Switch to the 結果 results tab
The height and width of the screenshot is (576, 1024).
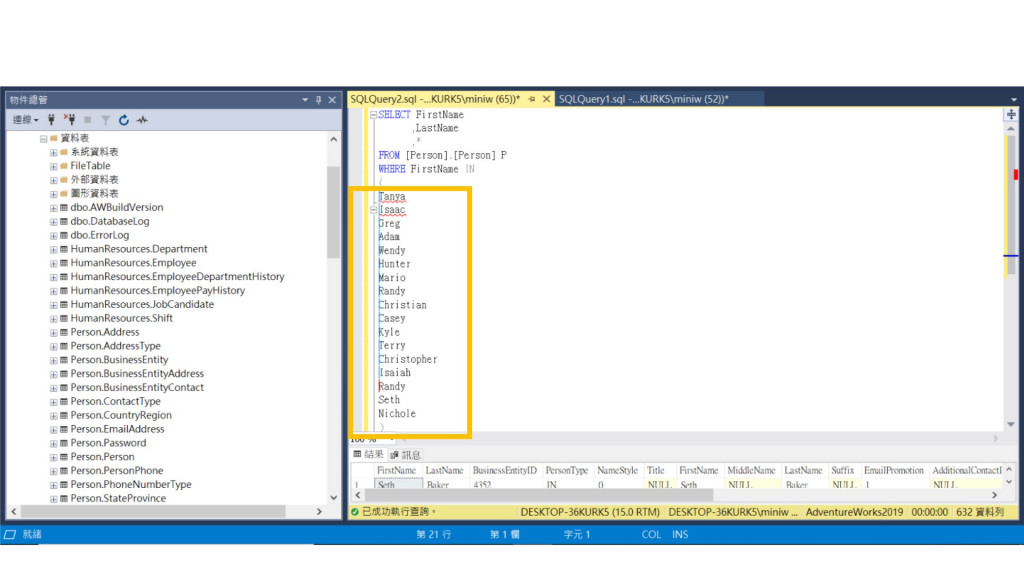368,455
